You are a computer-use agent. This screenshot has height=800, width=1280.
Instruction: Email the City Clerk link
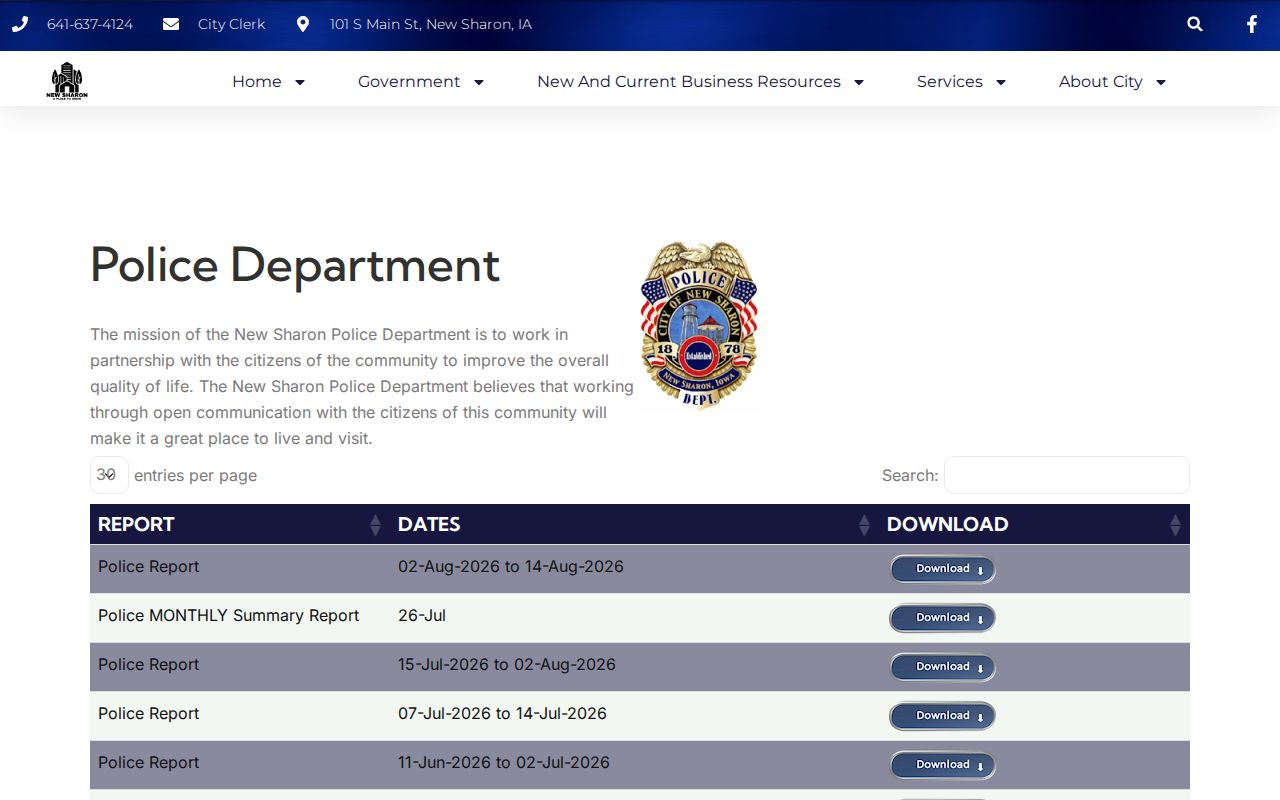(x=232, y=24)
